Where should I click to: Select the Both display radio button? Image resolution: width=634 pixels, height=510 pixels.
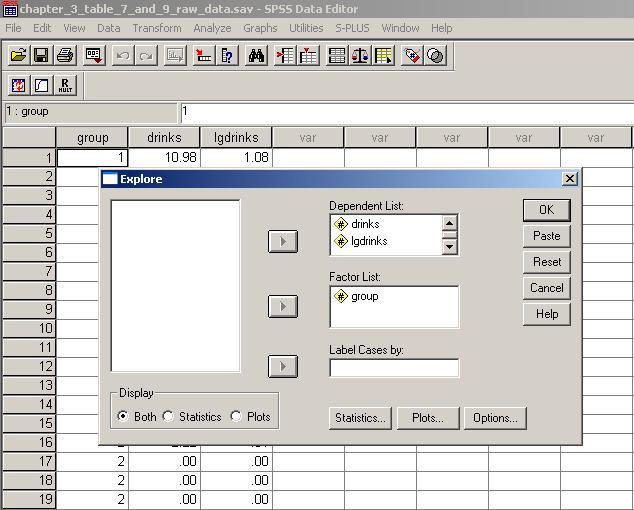coord(123,416)
